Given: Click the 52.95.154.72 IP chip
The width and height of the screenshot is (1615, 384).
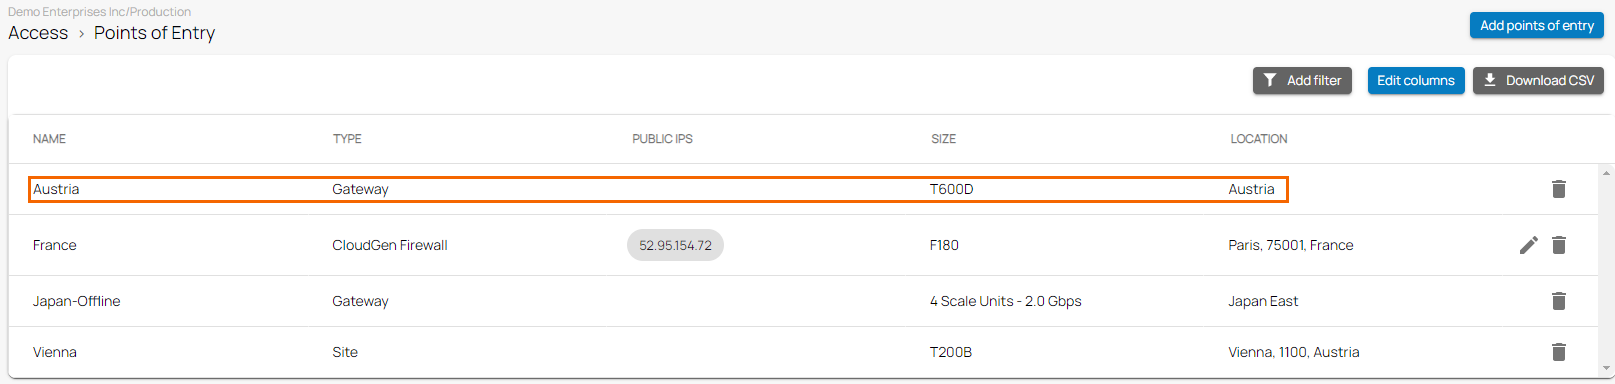Looking at the screenshot, I should (x=675, y=245).
